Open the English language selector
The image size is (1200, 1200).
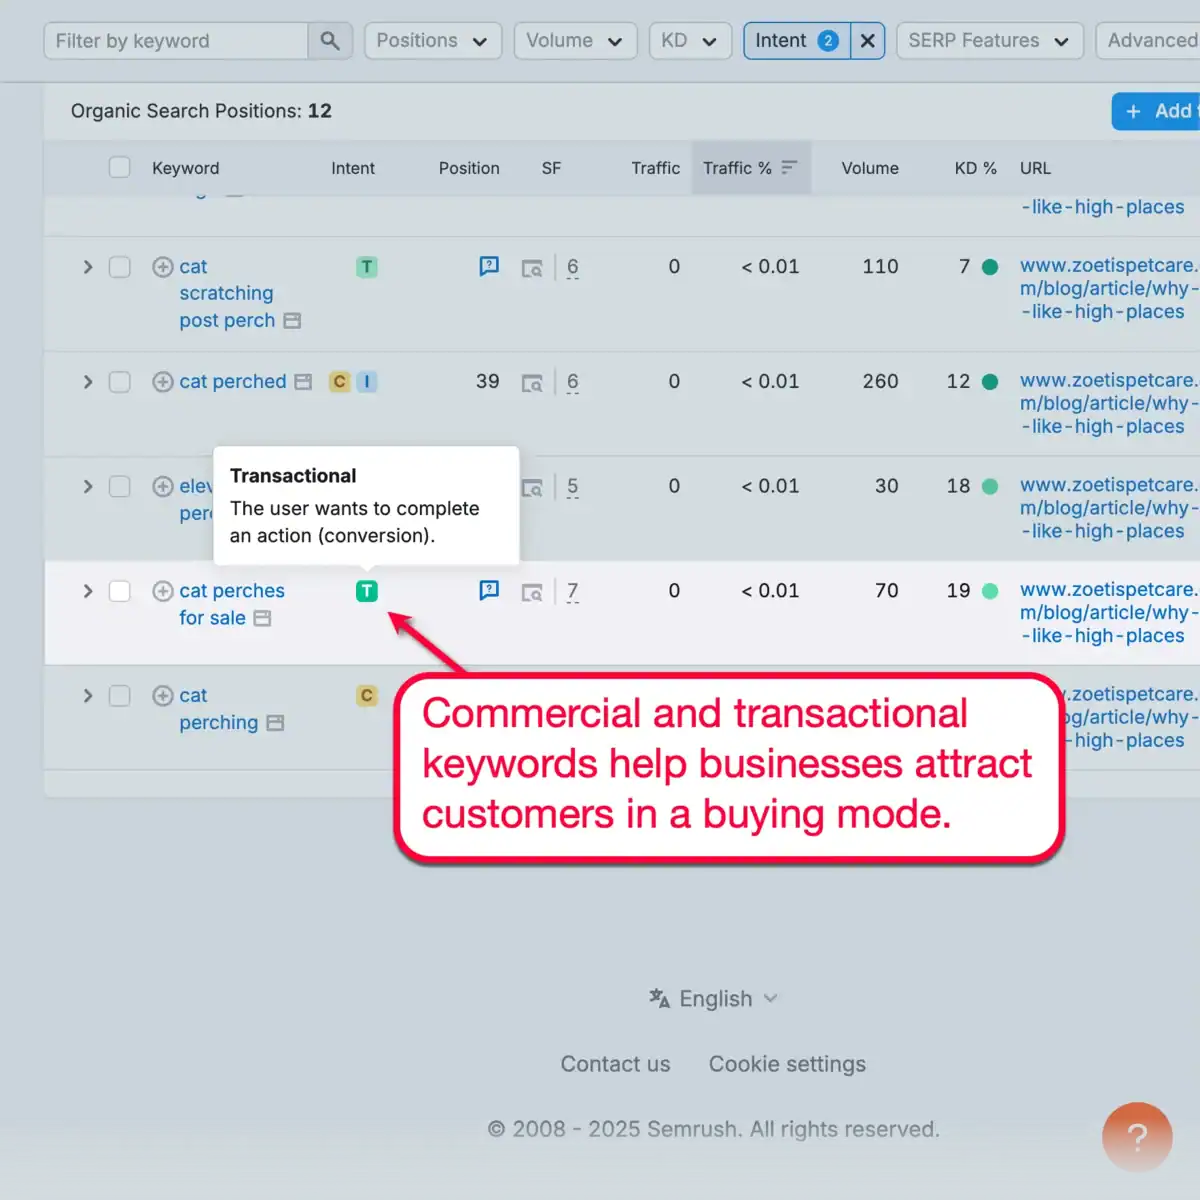pos(713,998)
